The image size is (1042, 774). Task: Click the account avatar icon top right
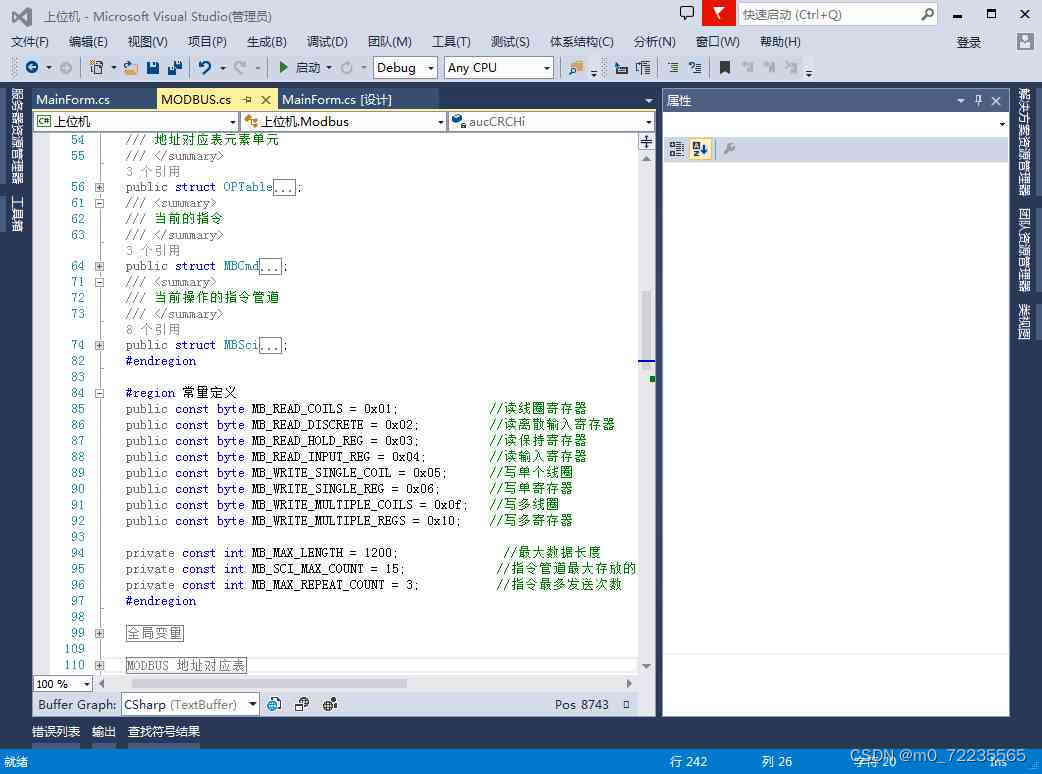point(1025,42)
